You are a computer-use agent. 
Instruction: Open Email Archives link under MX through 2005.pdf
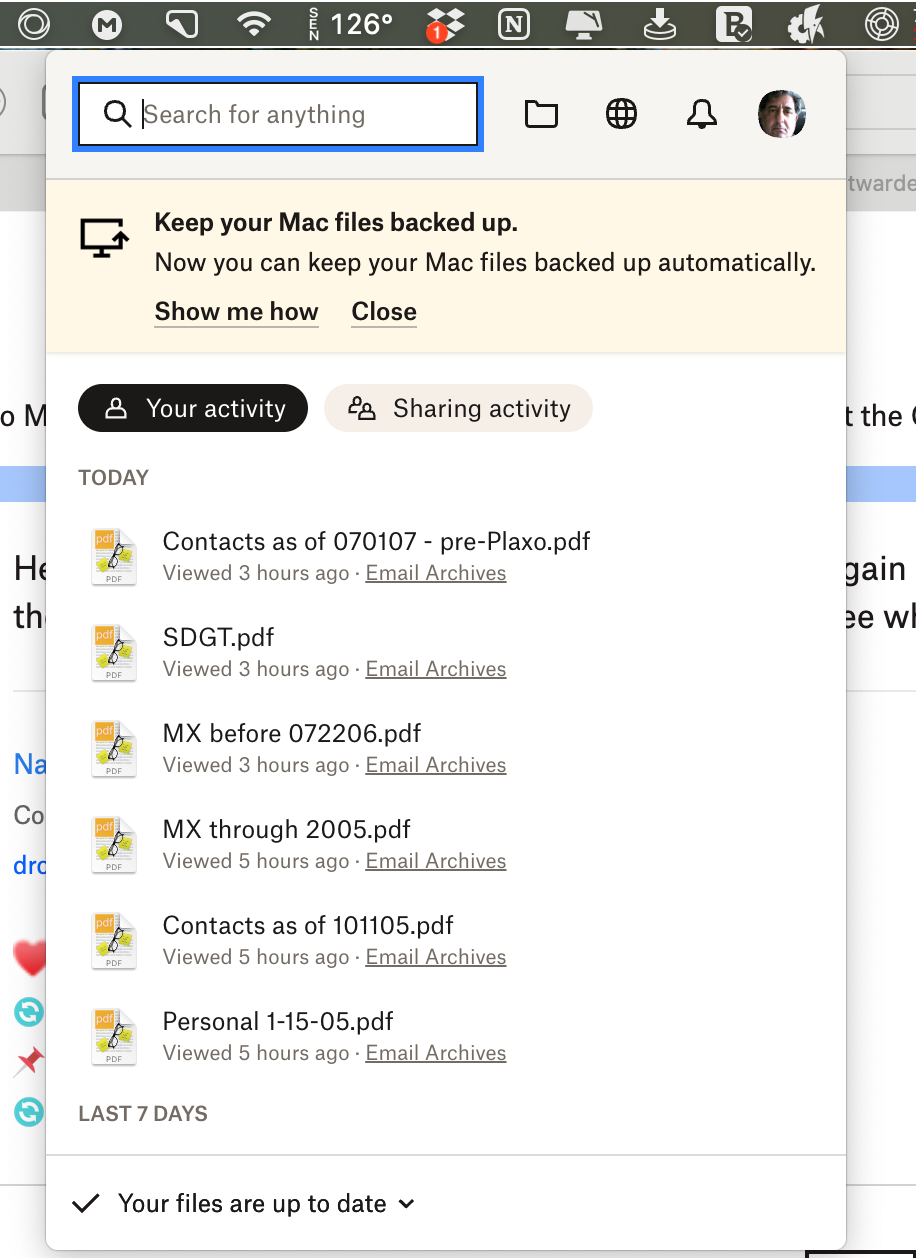click(x=436, y=861)
